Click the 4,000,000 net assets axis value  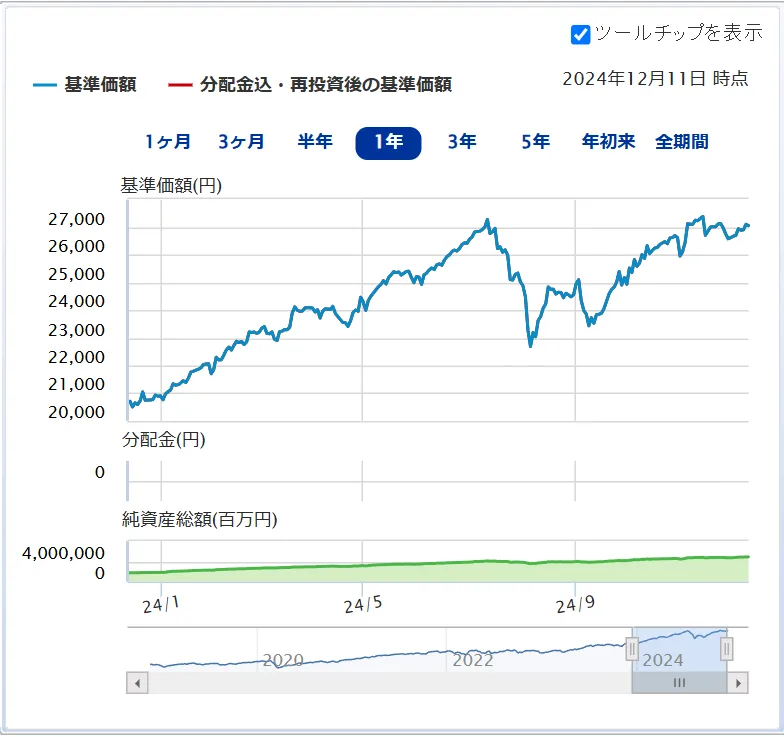point(64,553)
